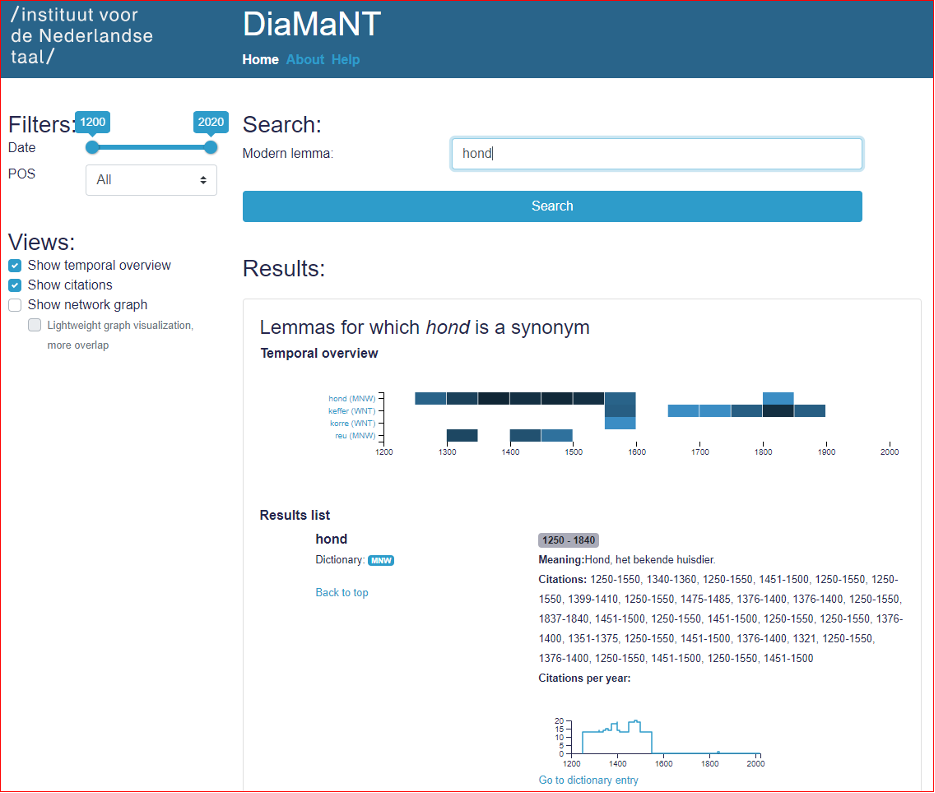935x793 pixels.
Task: Click the darkest keffer bar near 1800
Action: 778,411
